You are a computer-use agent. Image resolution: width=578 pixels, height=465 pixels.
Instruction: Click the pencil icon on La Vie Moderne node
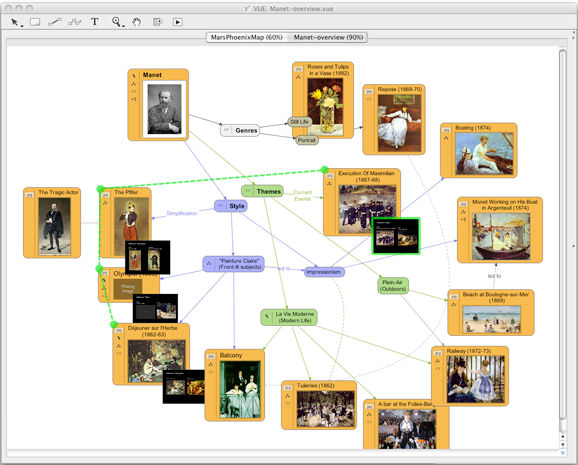(267, 317)
